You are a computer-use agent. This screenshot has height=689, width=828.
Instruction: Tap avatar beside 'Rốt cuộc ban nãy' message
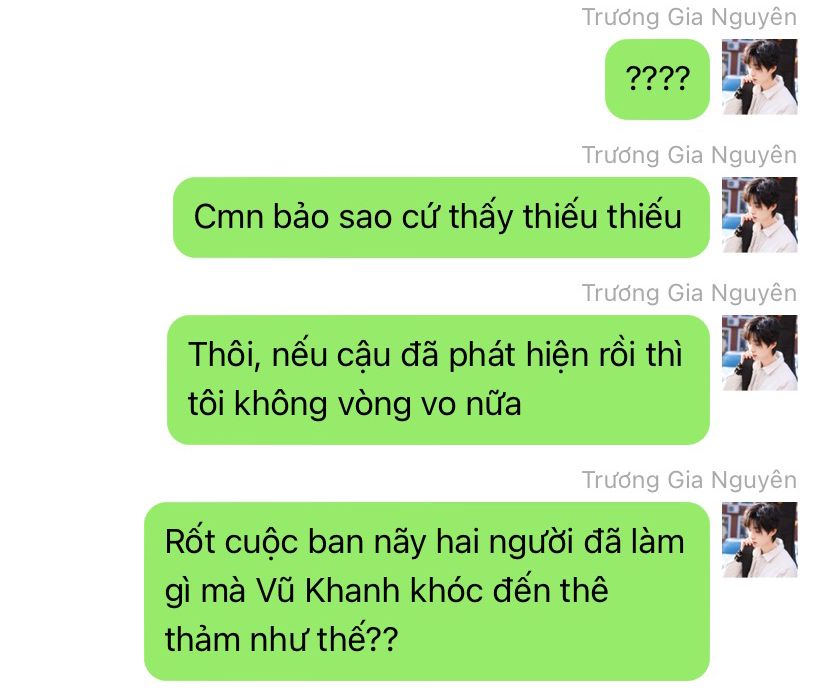[759, 540]
